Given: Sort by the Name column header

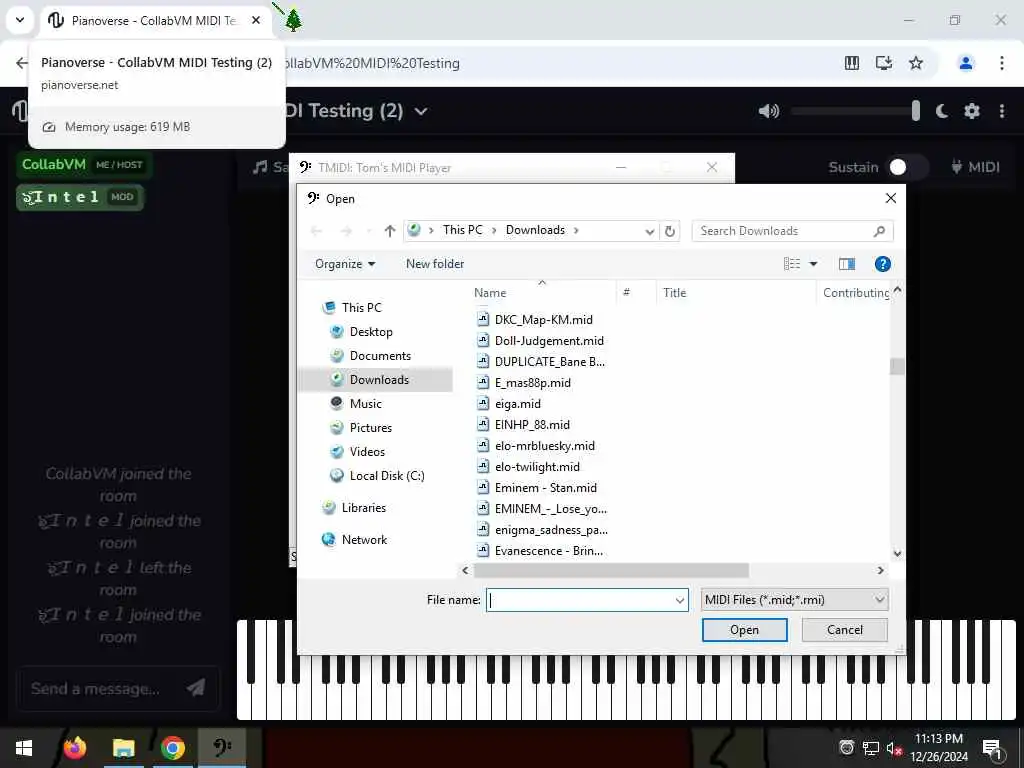Looking at the screenshot, I should pos(542,293).
